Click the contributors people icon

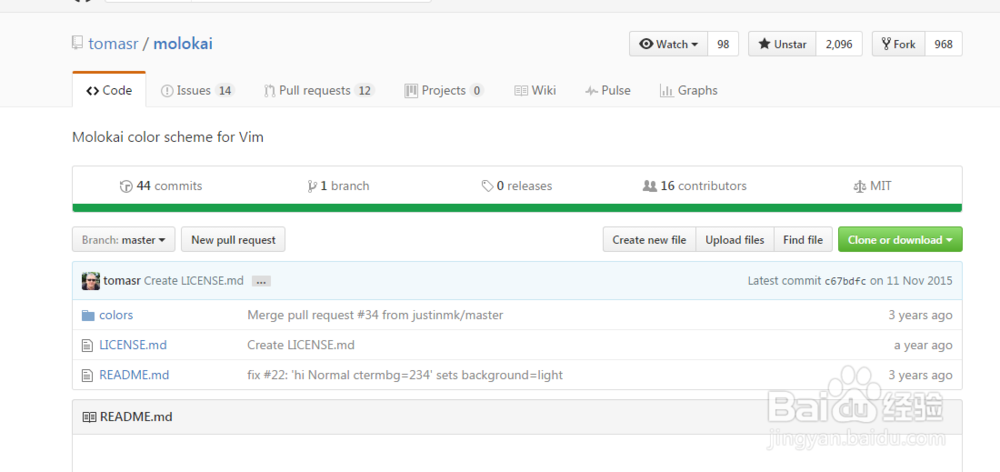click(650, 186)
